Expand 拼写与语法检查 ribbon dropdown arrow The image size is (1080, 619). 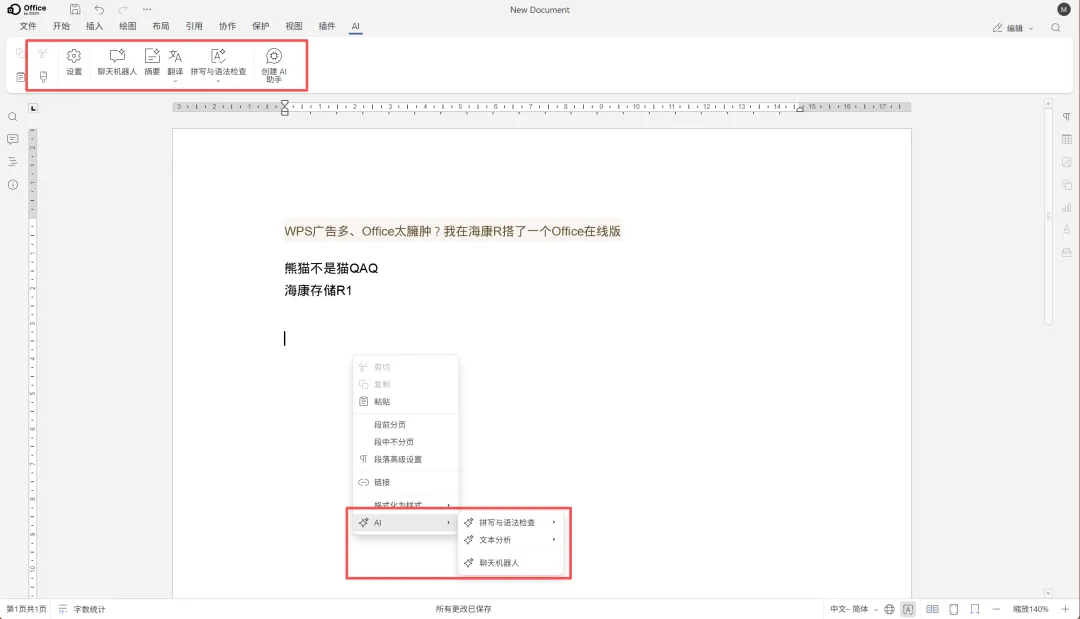click(218, 81)
